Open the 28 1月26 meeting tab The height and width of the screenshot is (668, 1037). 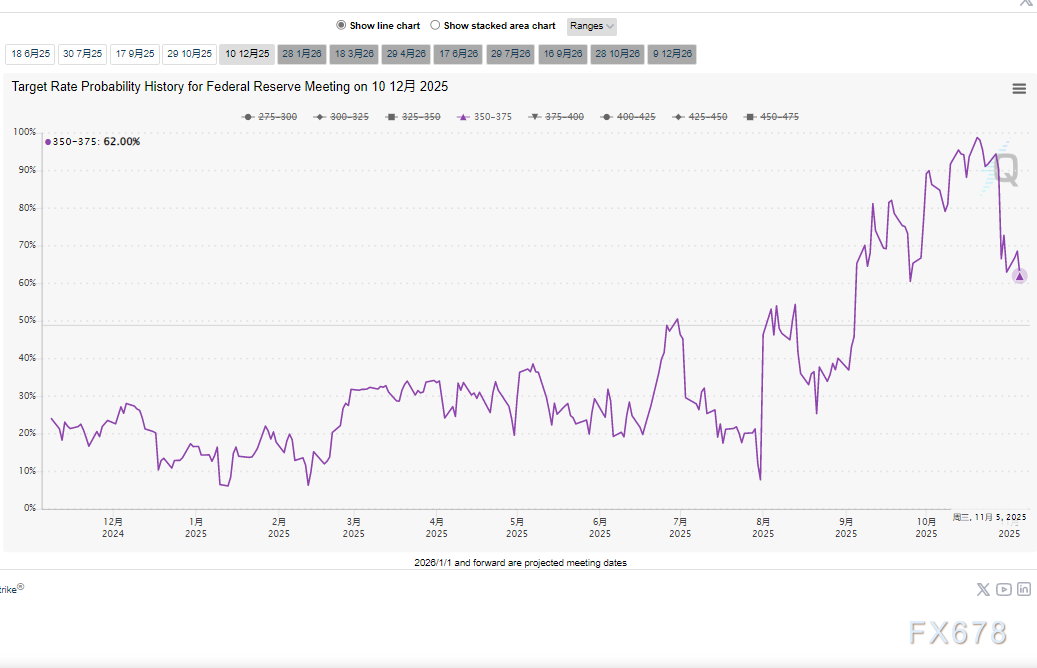click(x=301, y=54)
